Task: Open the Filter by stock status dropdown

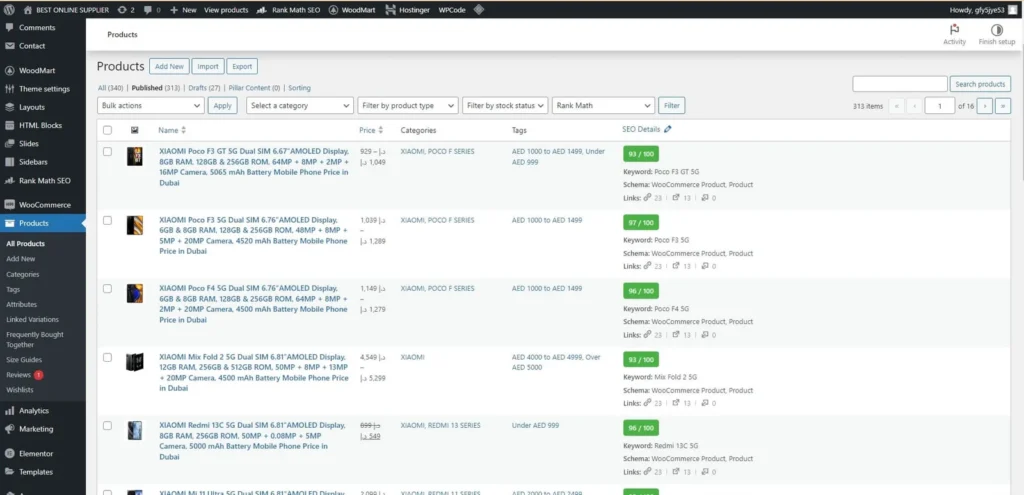Action: point(506,105)
